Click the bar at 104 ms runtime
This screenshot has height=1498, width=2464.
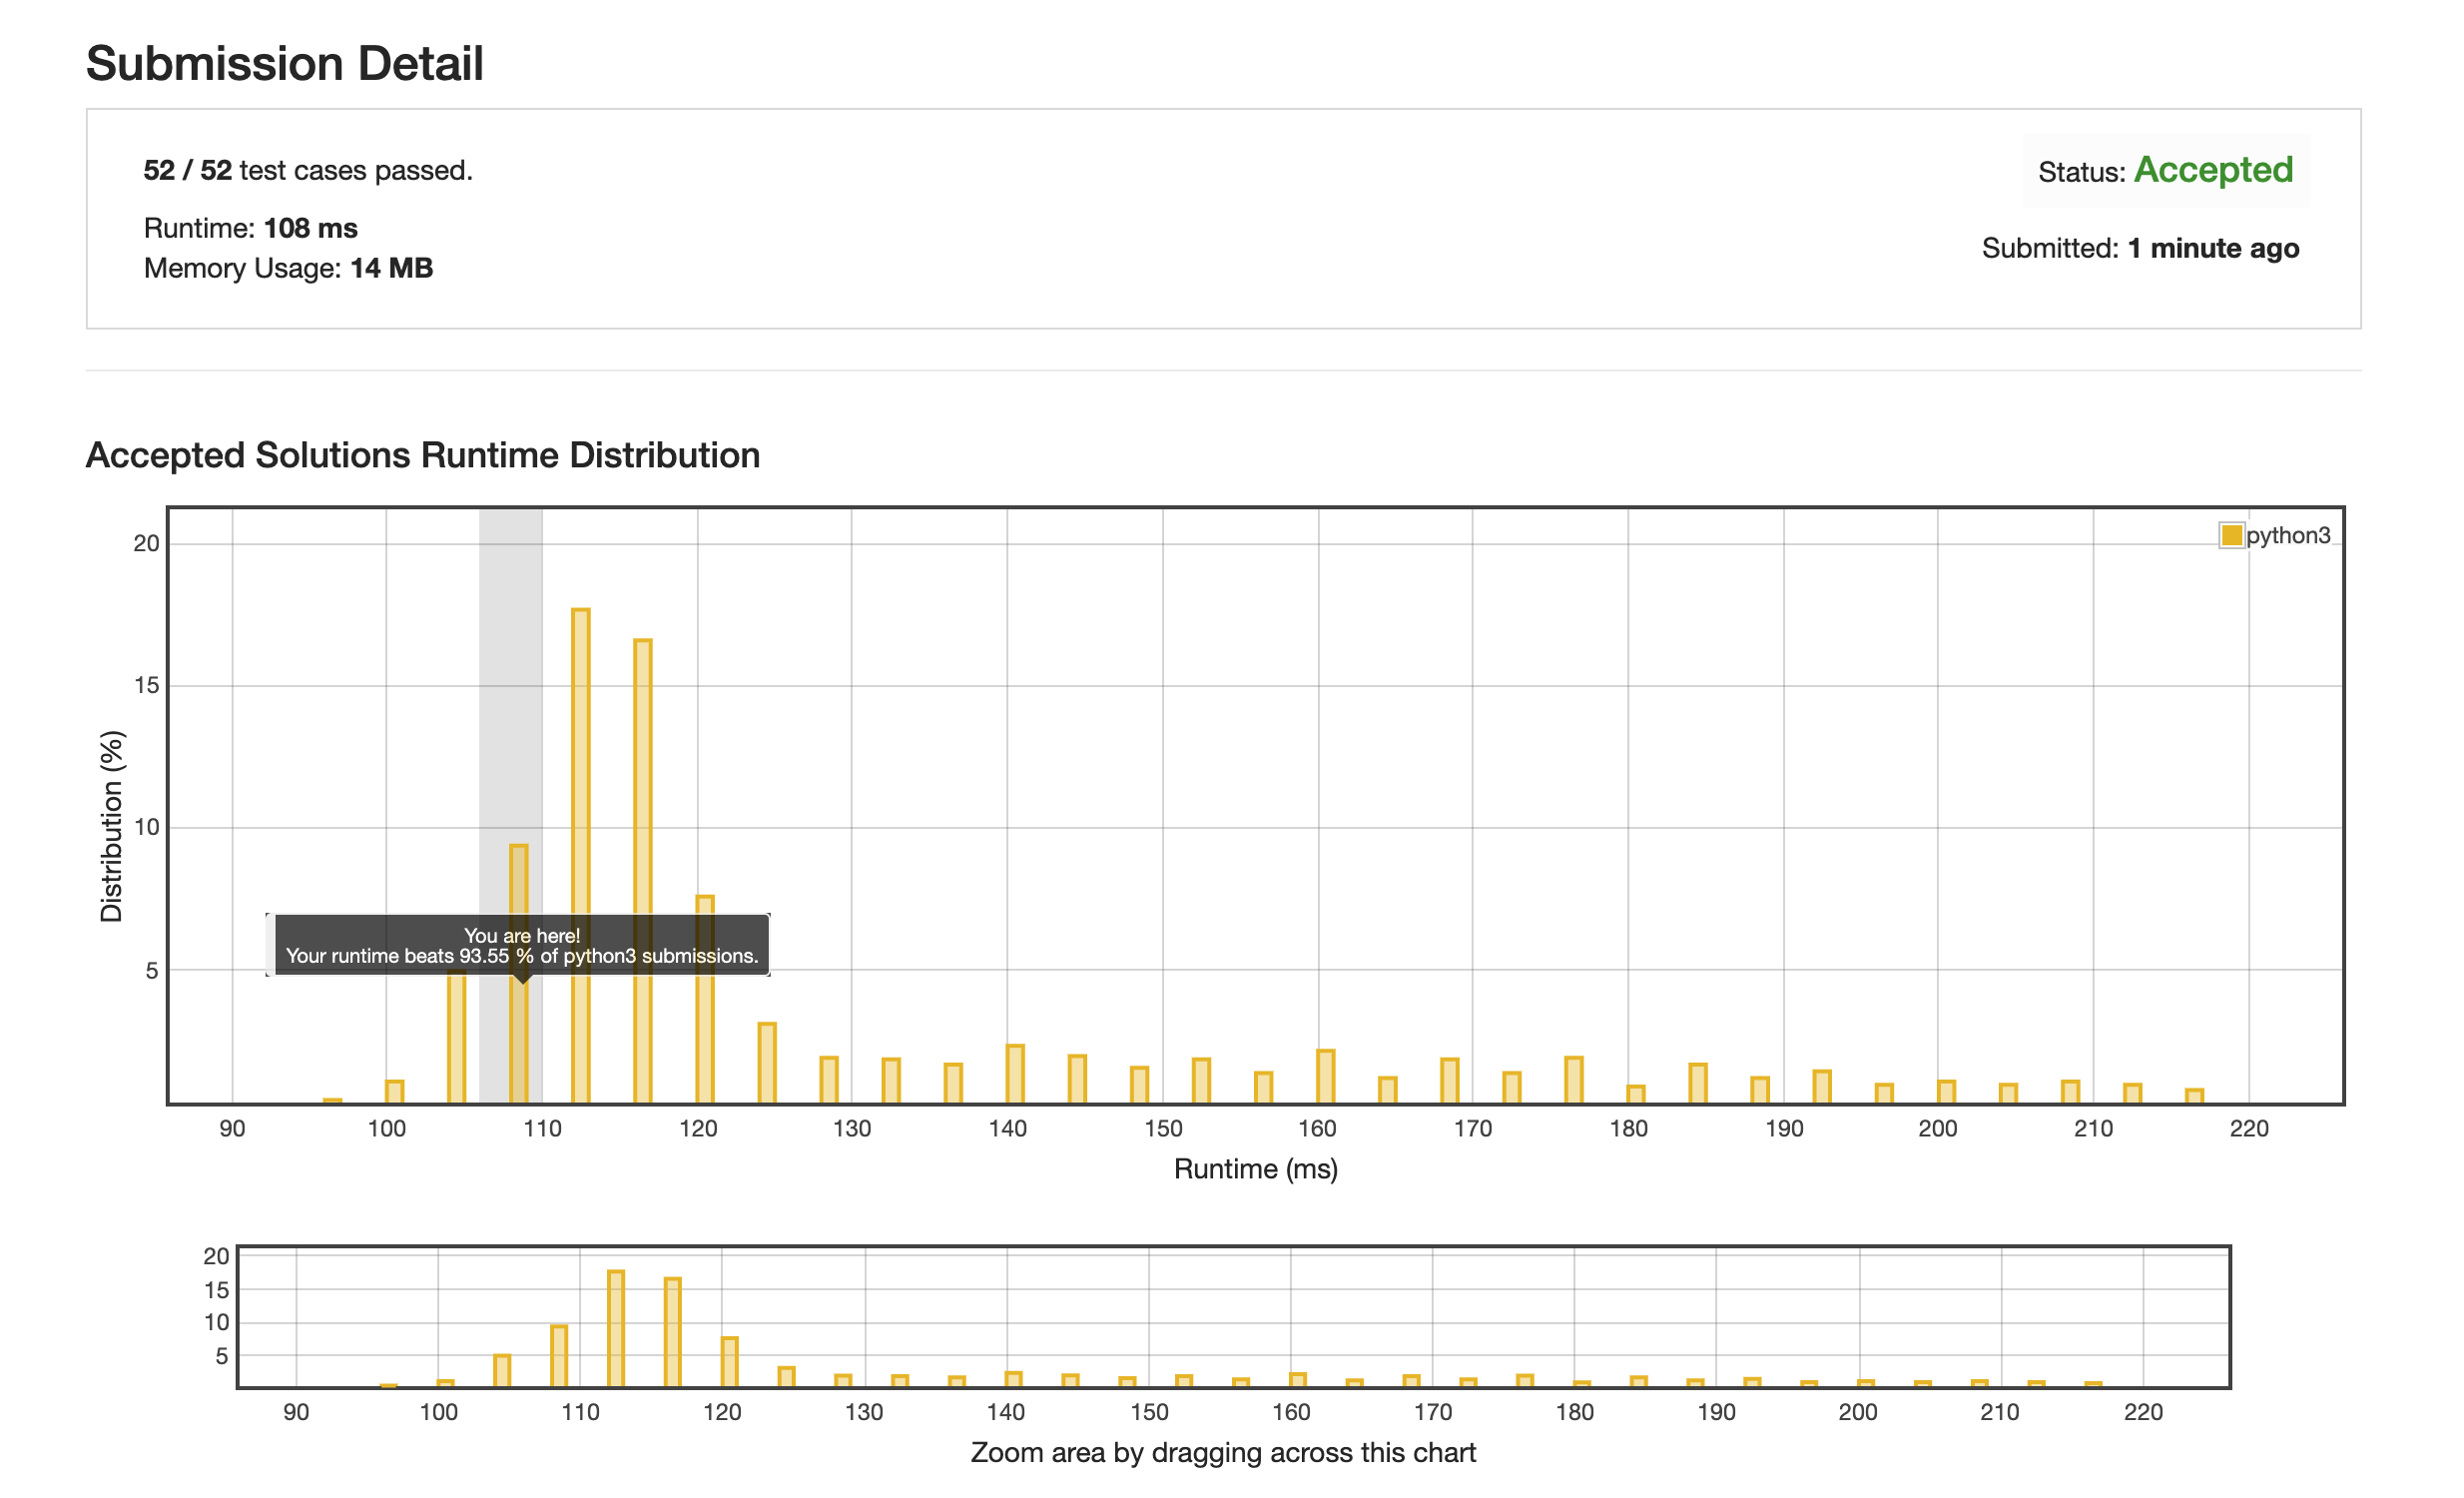(457, 1040)
